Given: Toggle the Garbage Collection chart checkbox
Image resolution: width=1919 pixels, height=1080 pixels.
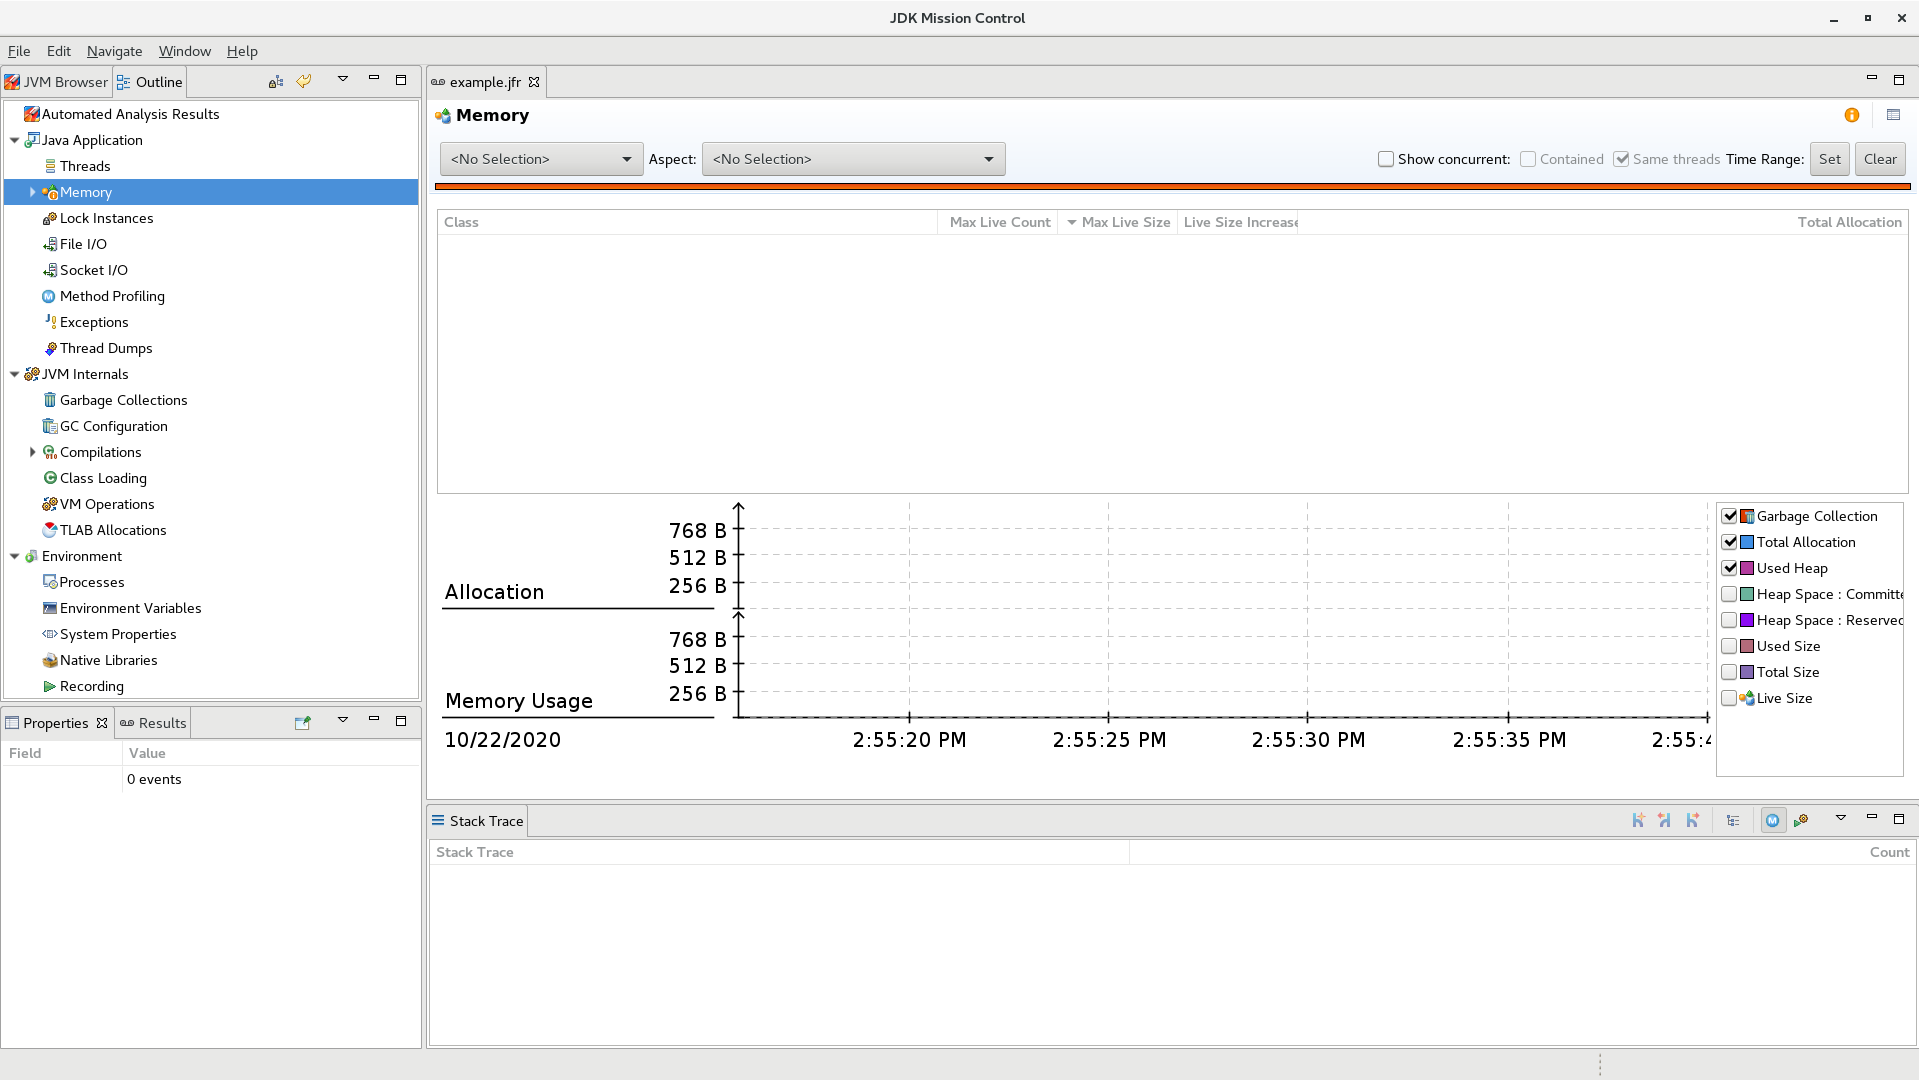Looking at the screenshot, I should (1729, 516).
